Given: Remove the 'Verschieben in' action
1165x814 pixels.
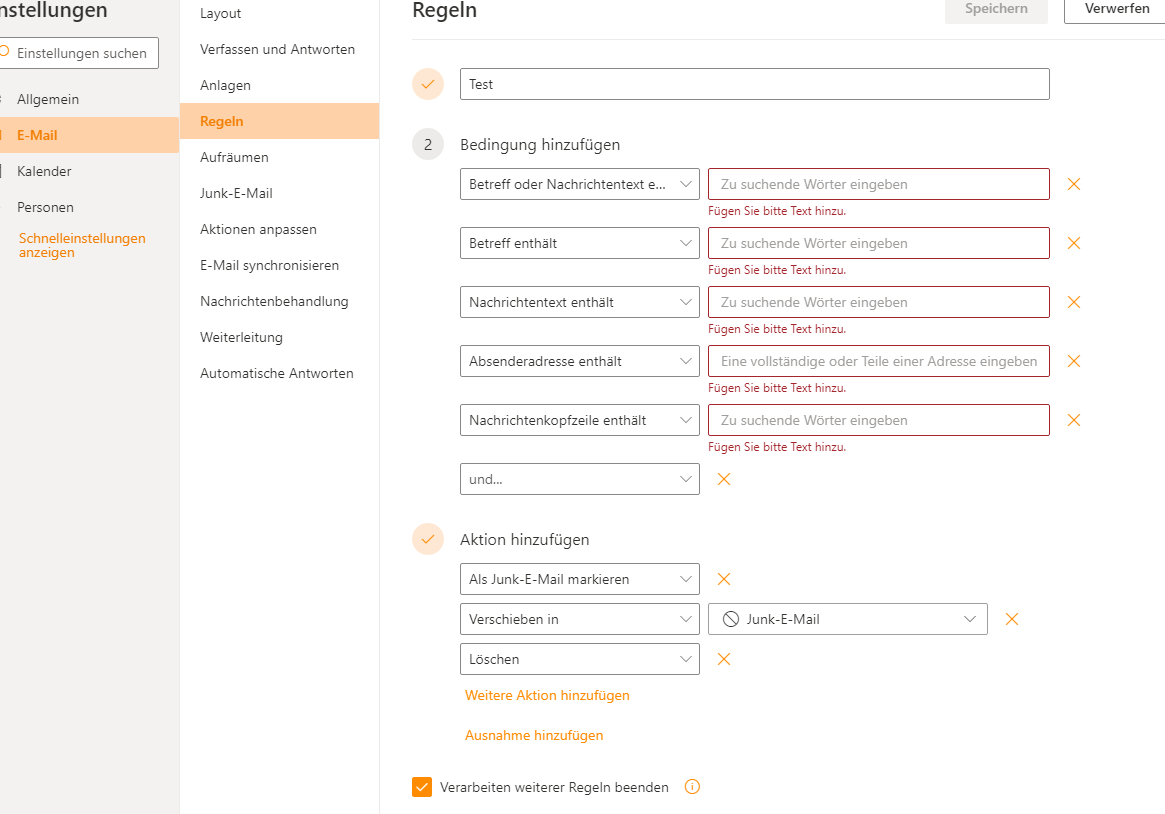Looking at the screenshot, I should 1011,619.
